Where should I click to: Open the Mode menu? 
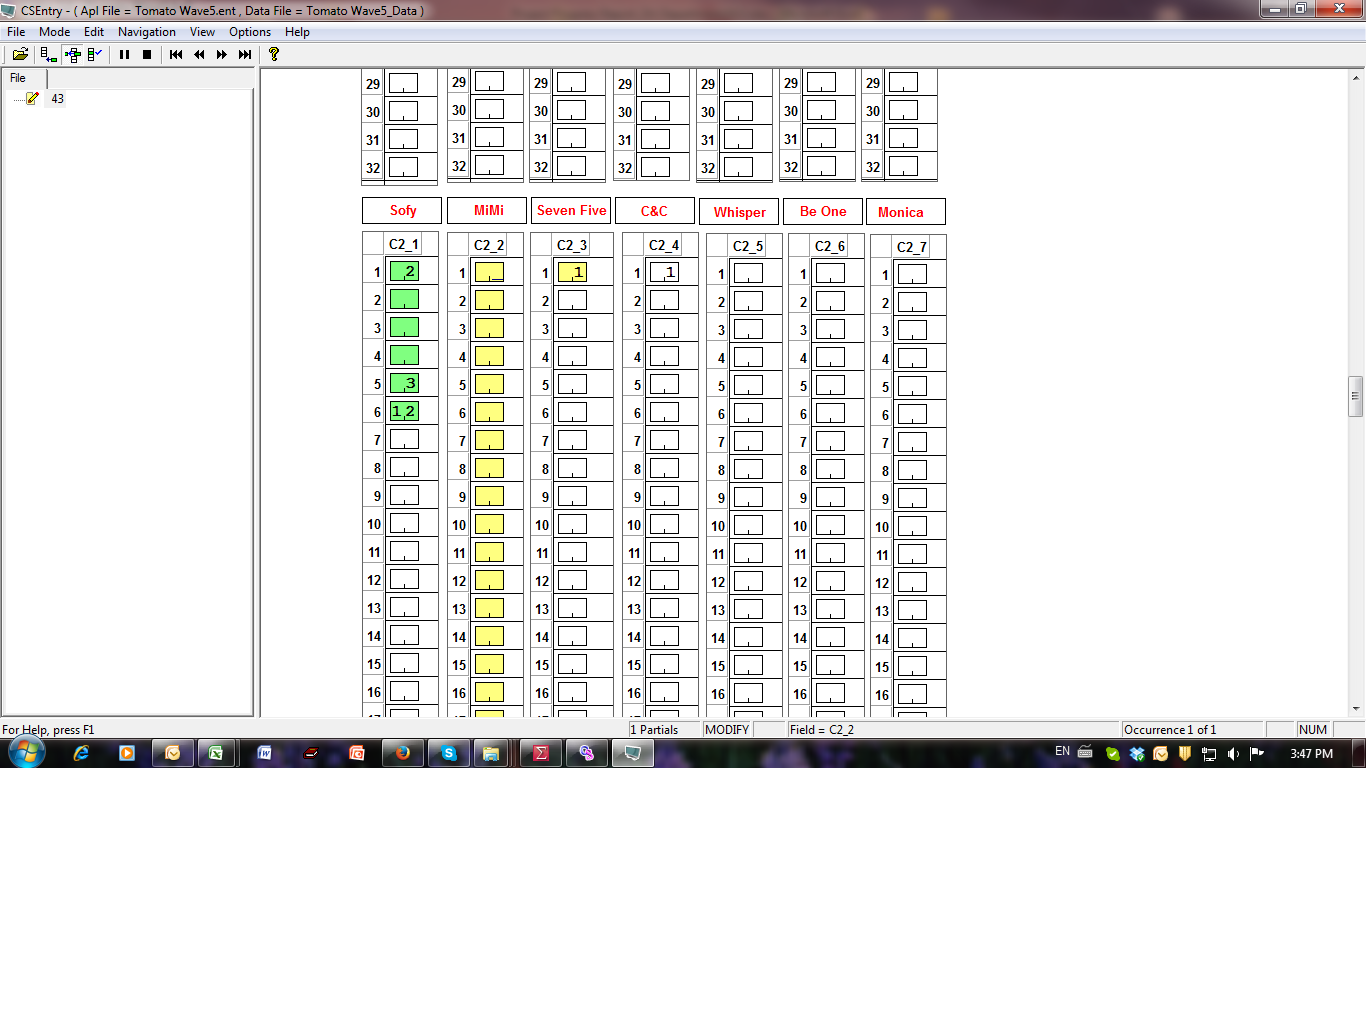(x=54, y=32)
